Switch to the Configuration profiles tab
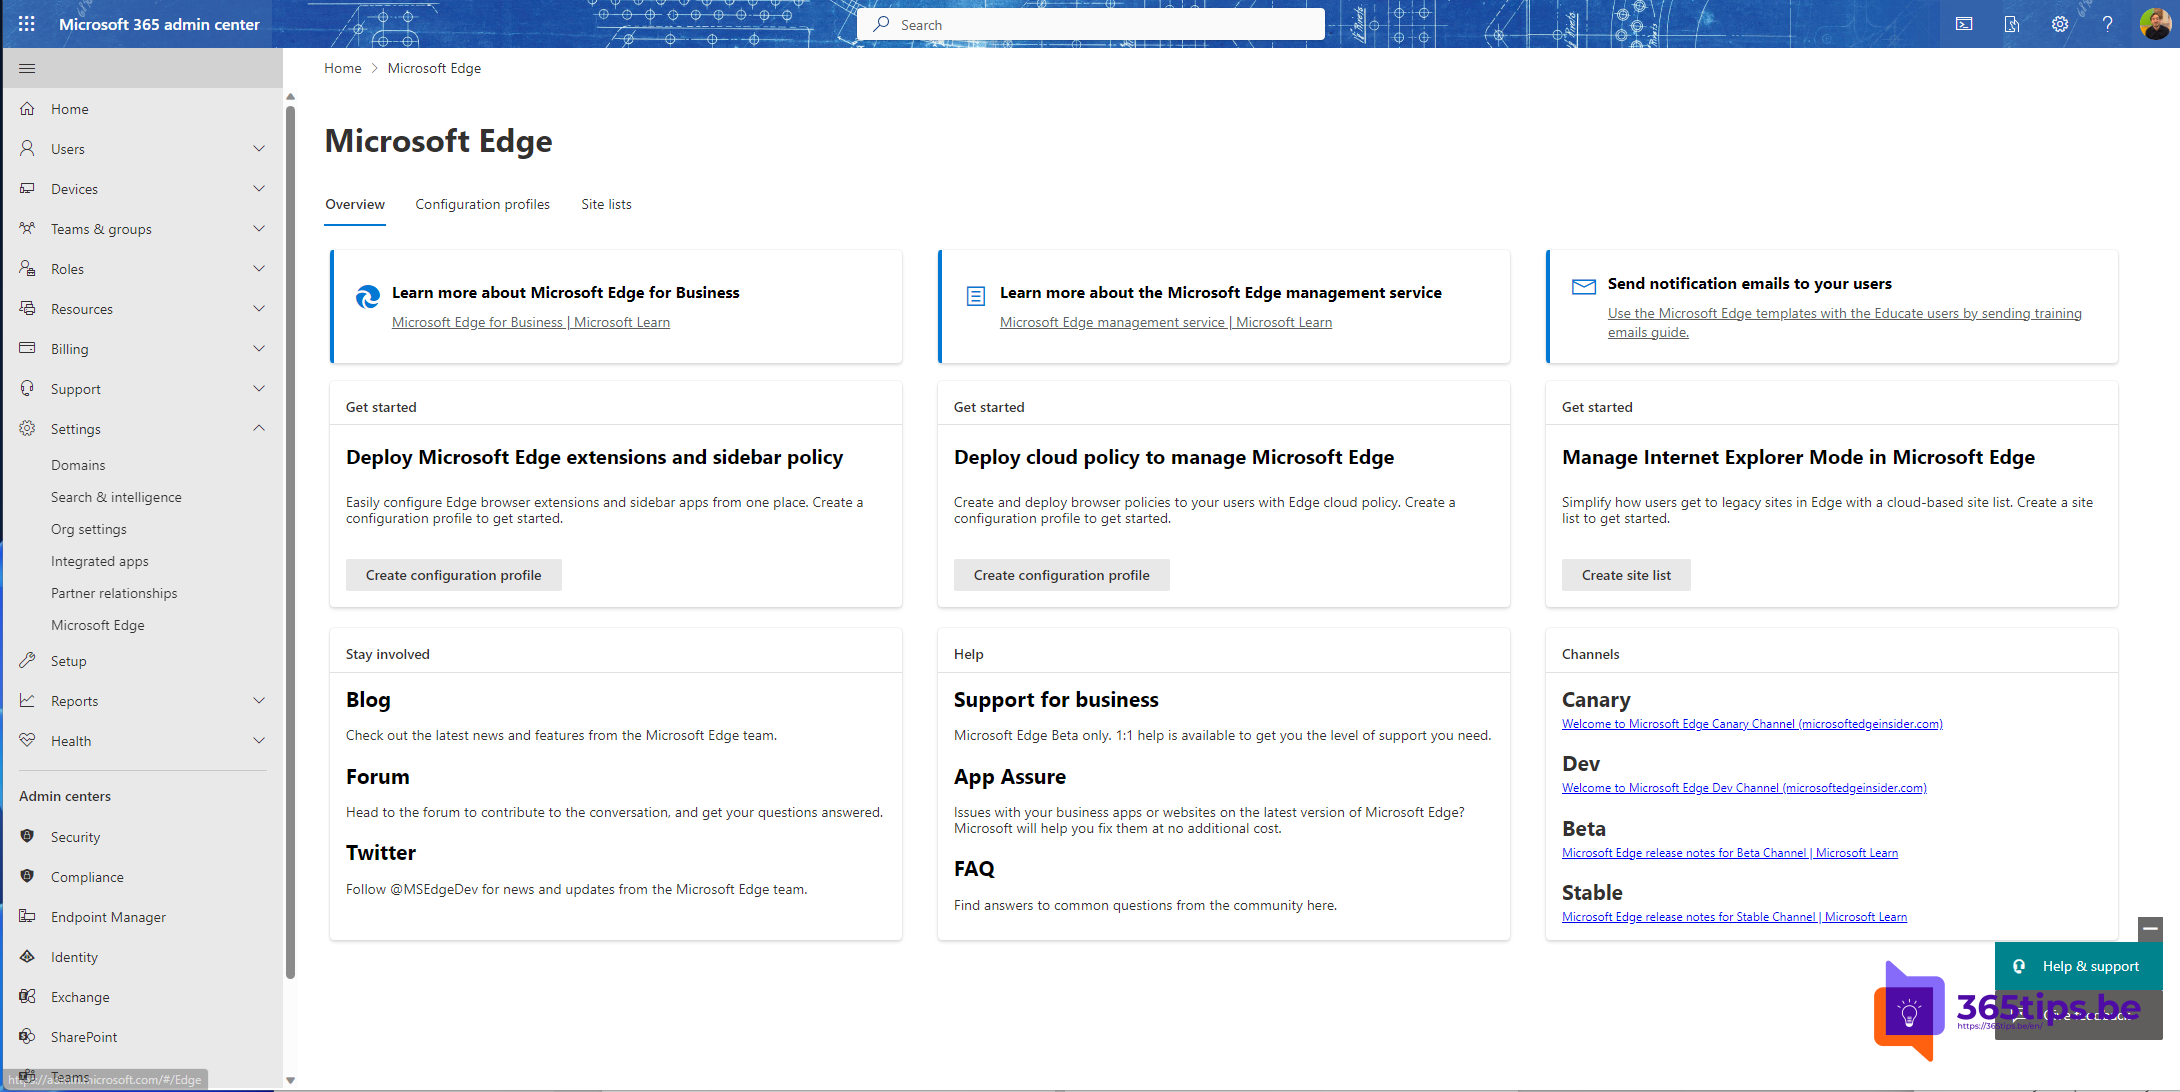 point(482,203)
